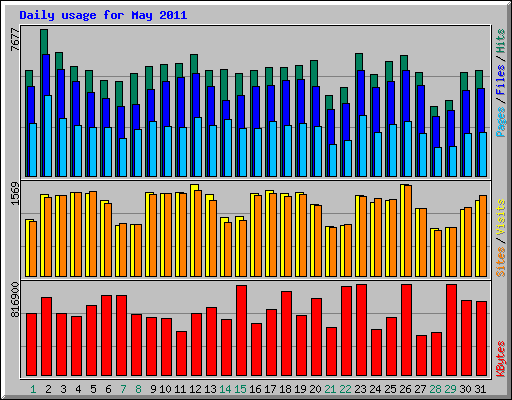Click day label 31 on x-axis

pos(480,389)
